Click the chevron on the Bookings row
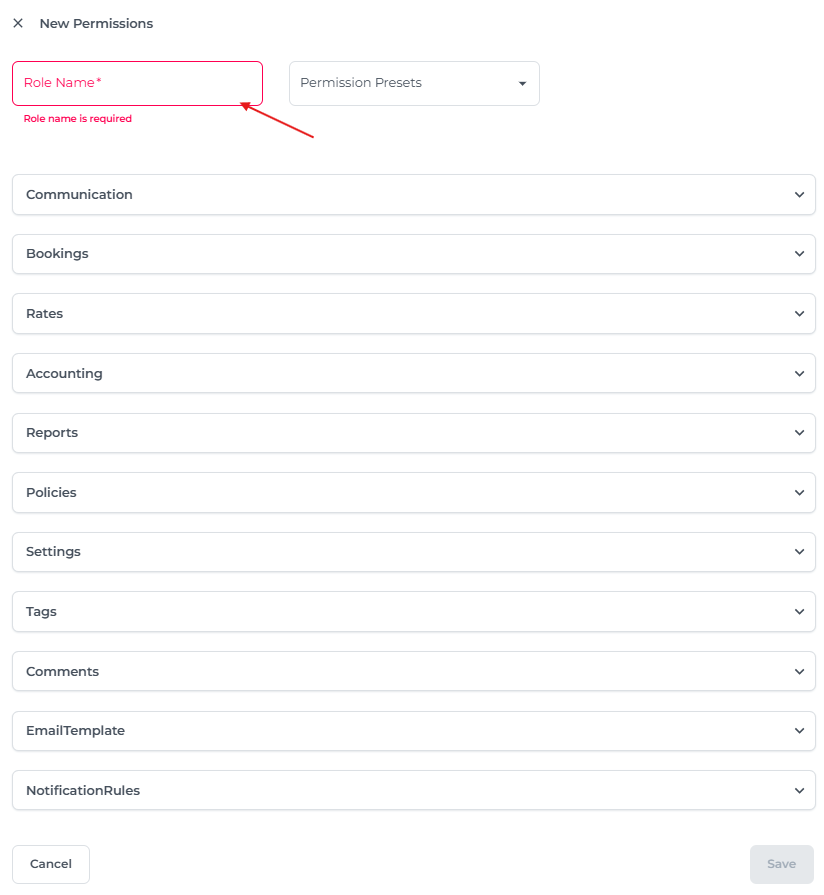Image resolution: width=824 pixels, height=895 pixels. click(x=799, y=254)
